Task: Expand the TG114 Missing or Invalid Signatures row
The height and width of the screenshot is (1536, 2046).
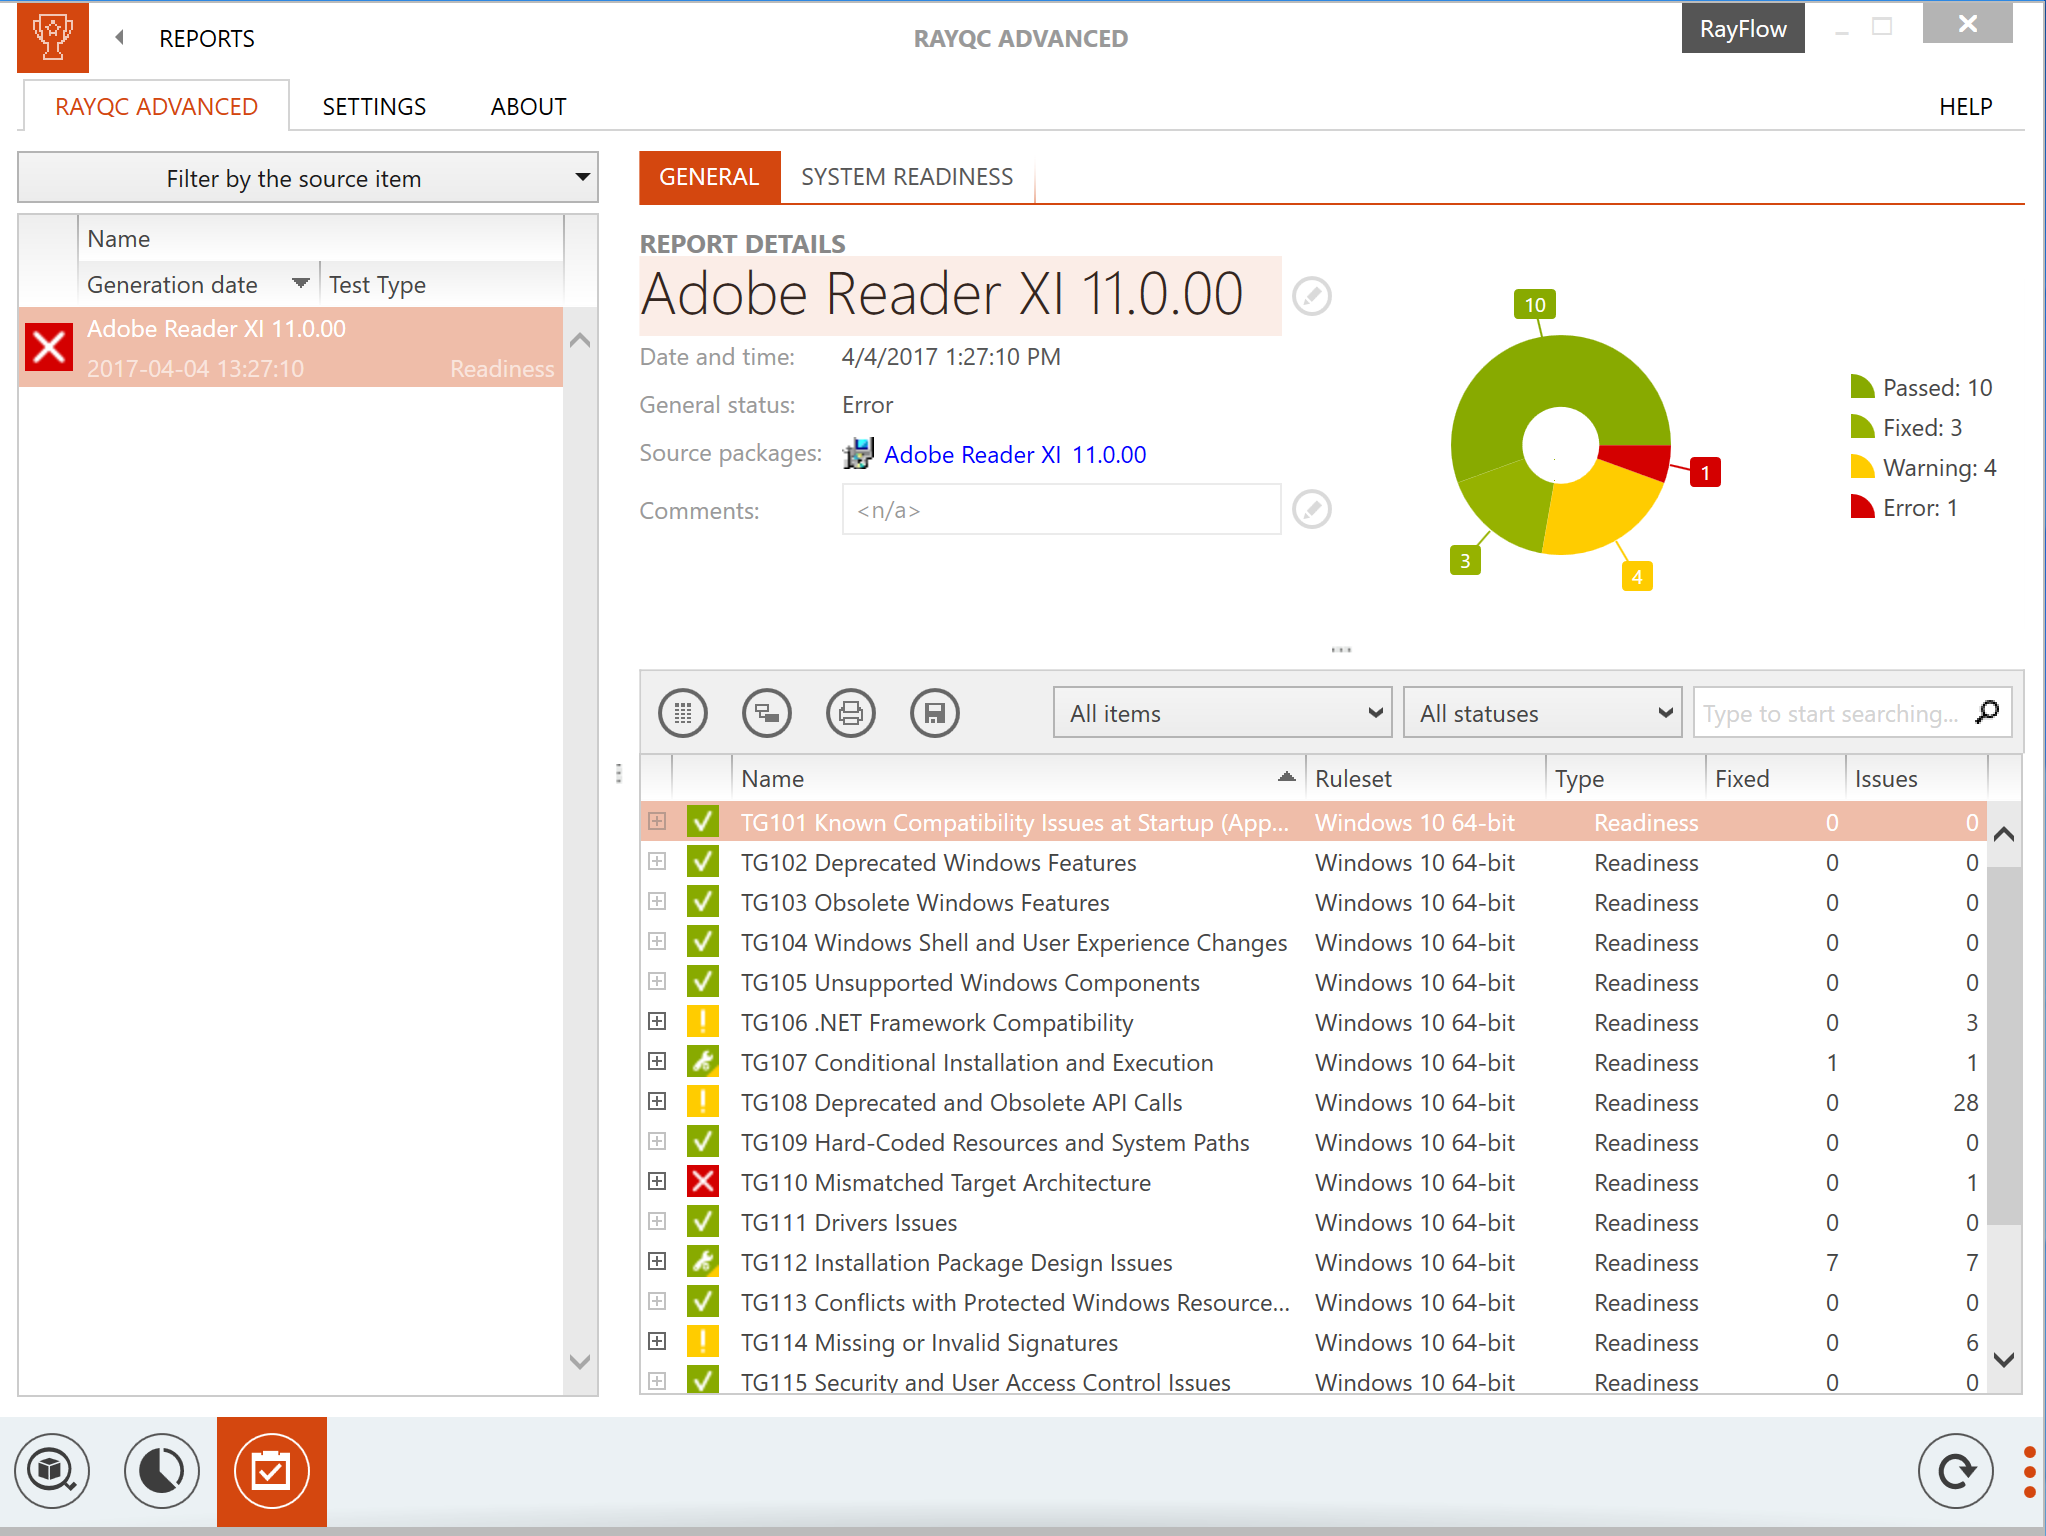Action: click(657, 1342)
